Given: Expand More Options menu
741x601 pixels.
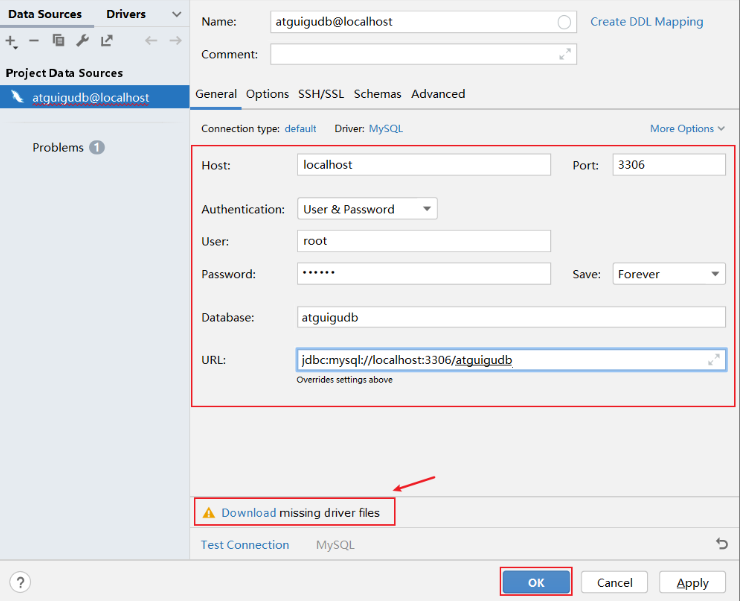Looking at the screenshot, I should [687, 129].
